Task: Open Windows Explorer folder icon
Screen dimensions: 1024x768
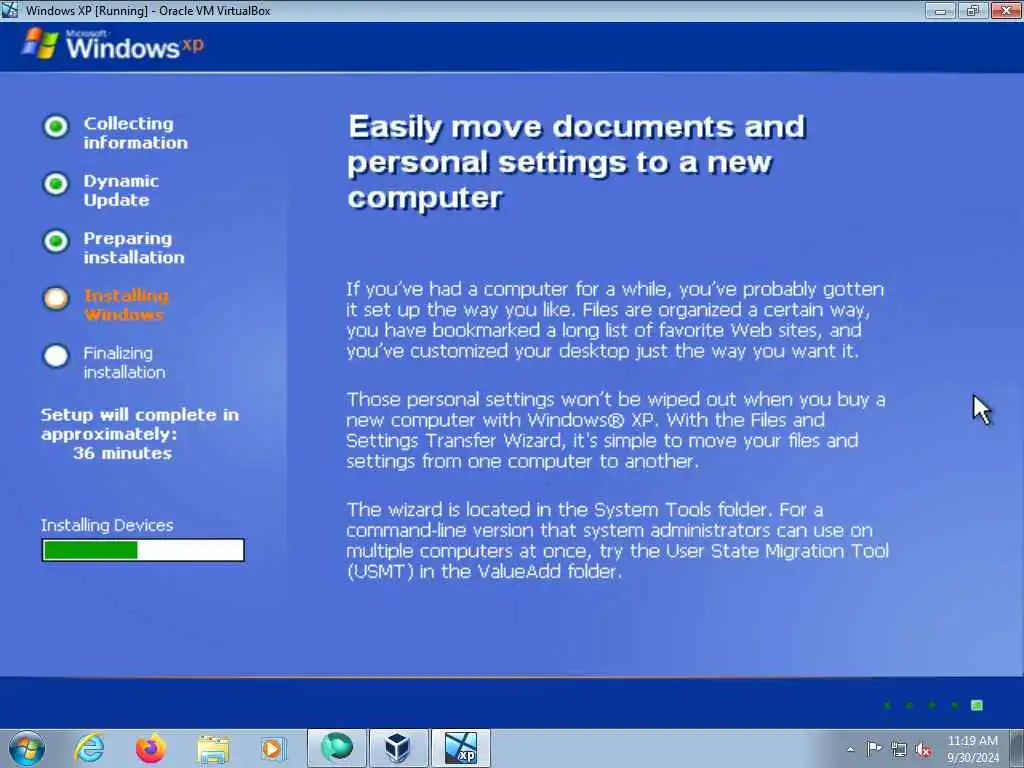Action: click(213, 748)
